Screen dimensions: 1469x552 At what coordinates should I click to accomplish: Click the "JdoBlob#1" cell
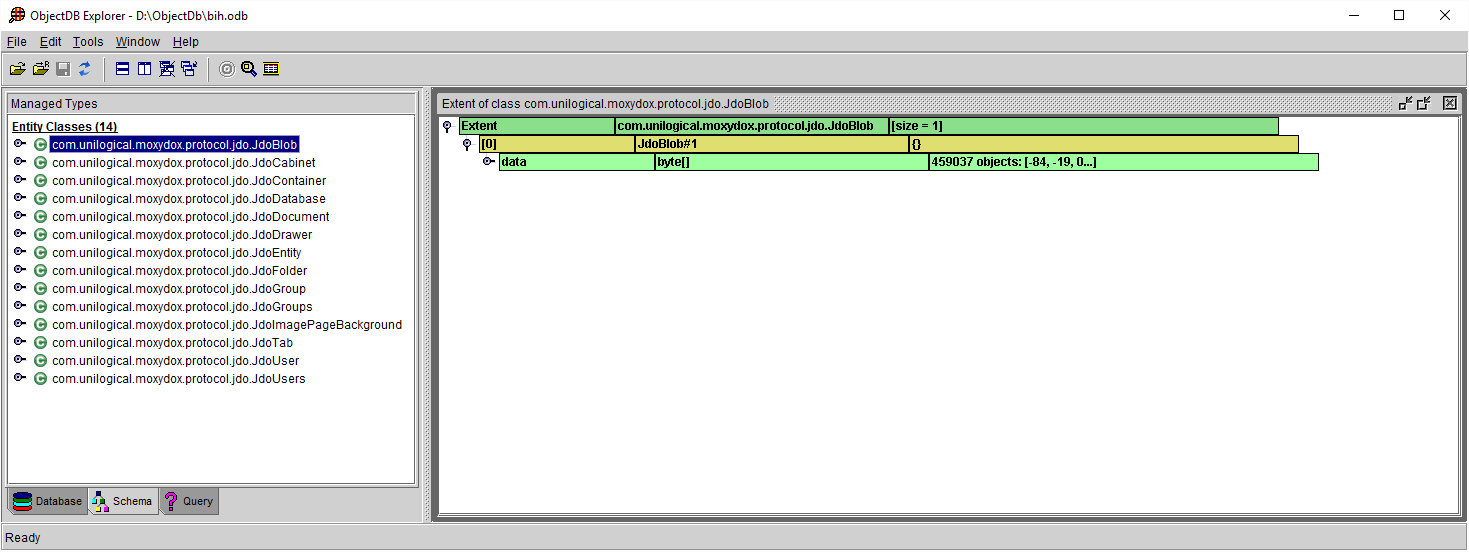771,144
